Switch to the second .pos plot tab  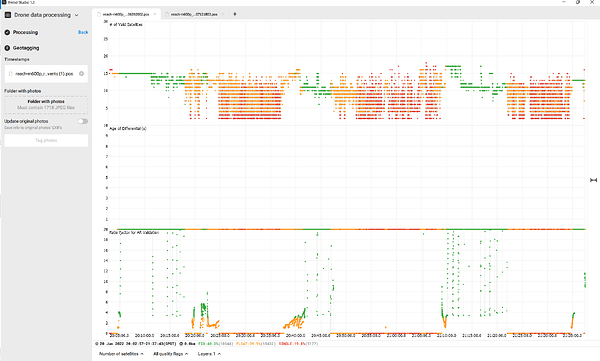[x=194, y=14]
